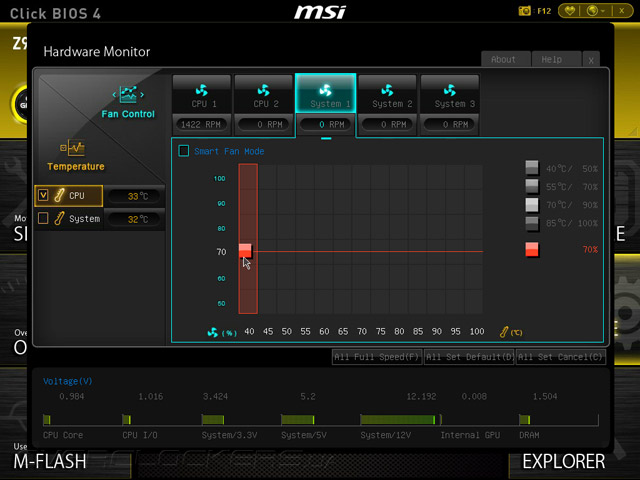Viewport: 640px width, 480px height.
Task: Select the System 2 fan tab
Action: coord(387,94)
